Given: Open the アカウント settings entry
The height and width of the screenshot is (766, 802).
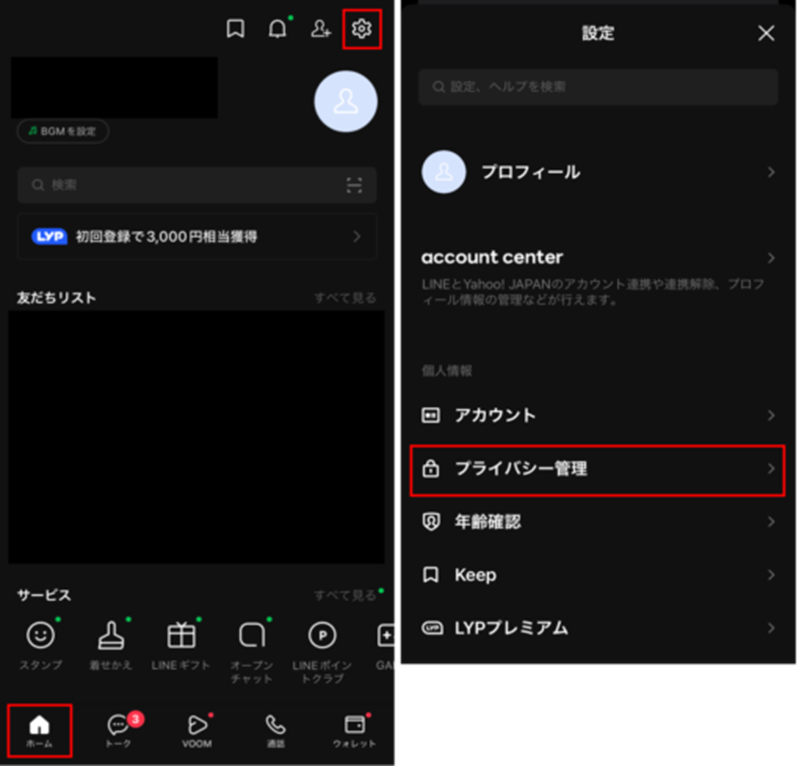Looking at the screenshot, I should pyautogui.click(x=598, y=415).
